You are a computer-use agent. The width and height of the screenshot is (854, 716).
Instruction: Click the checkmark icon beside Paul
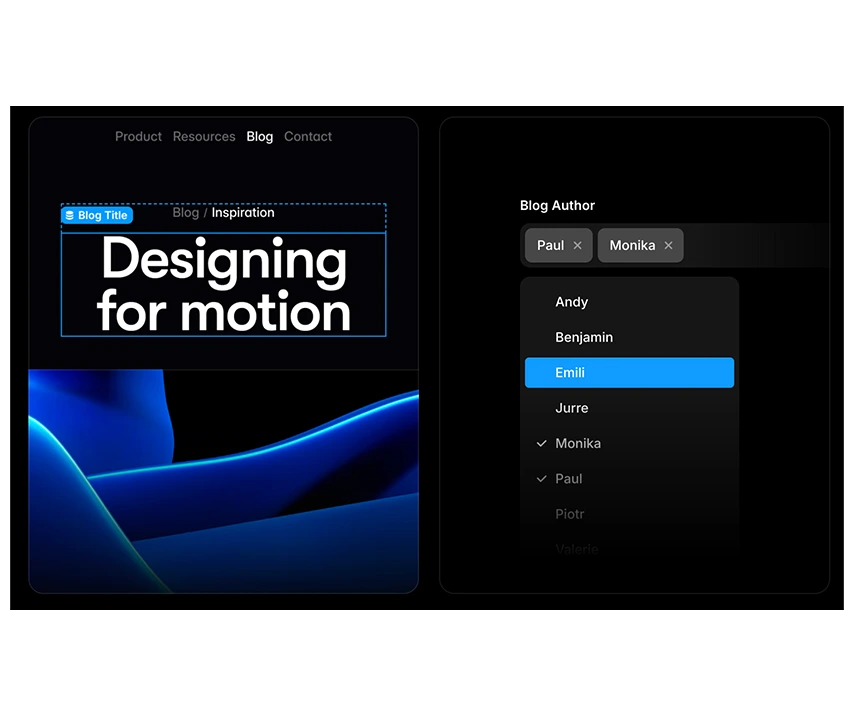pyautogui.click(x=541, y=478)
